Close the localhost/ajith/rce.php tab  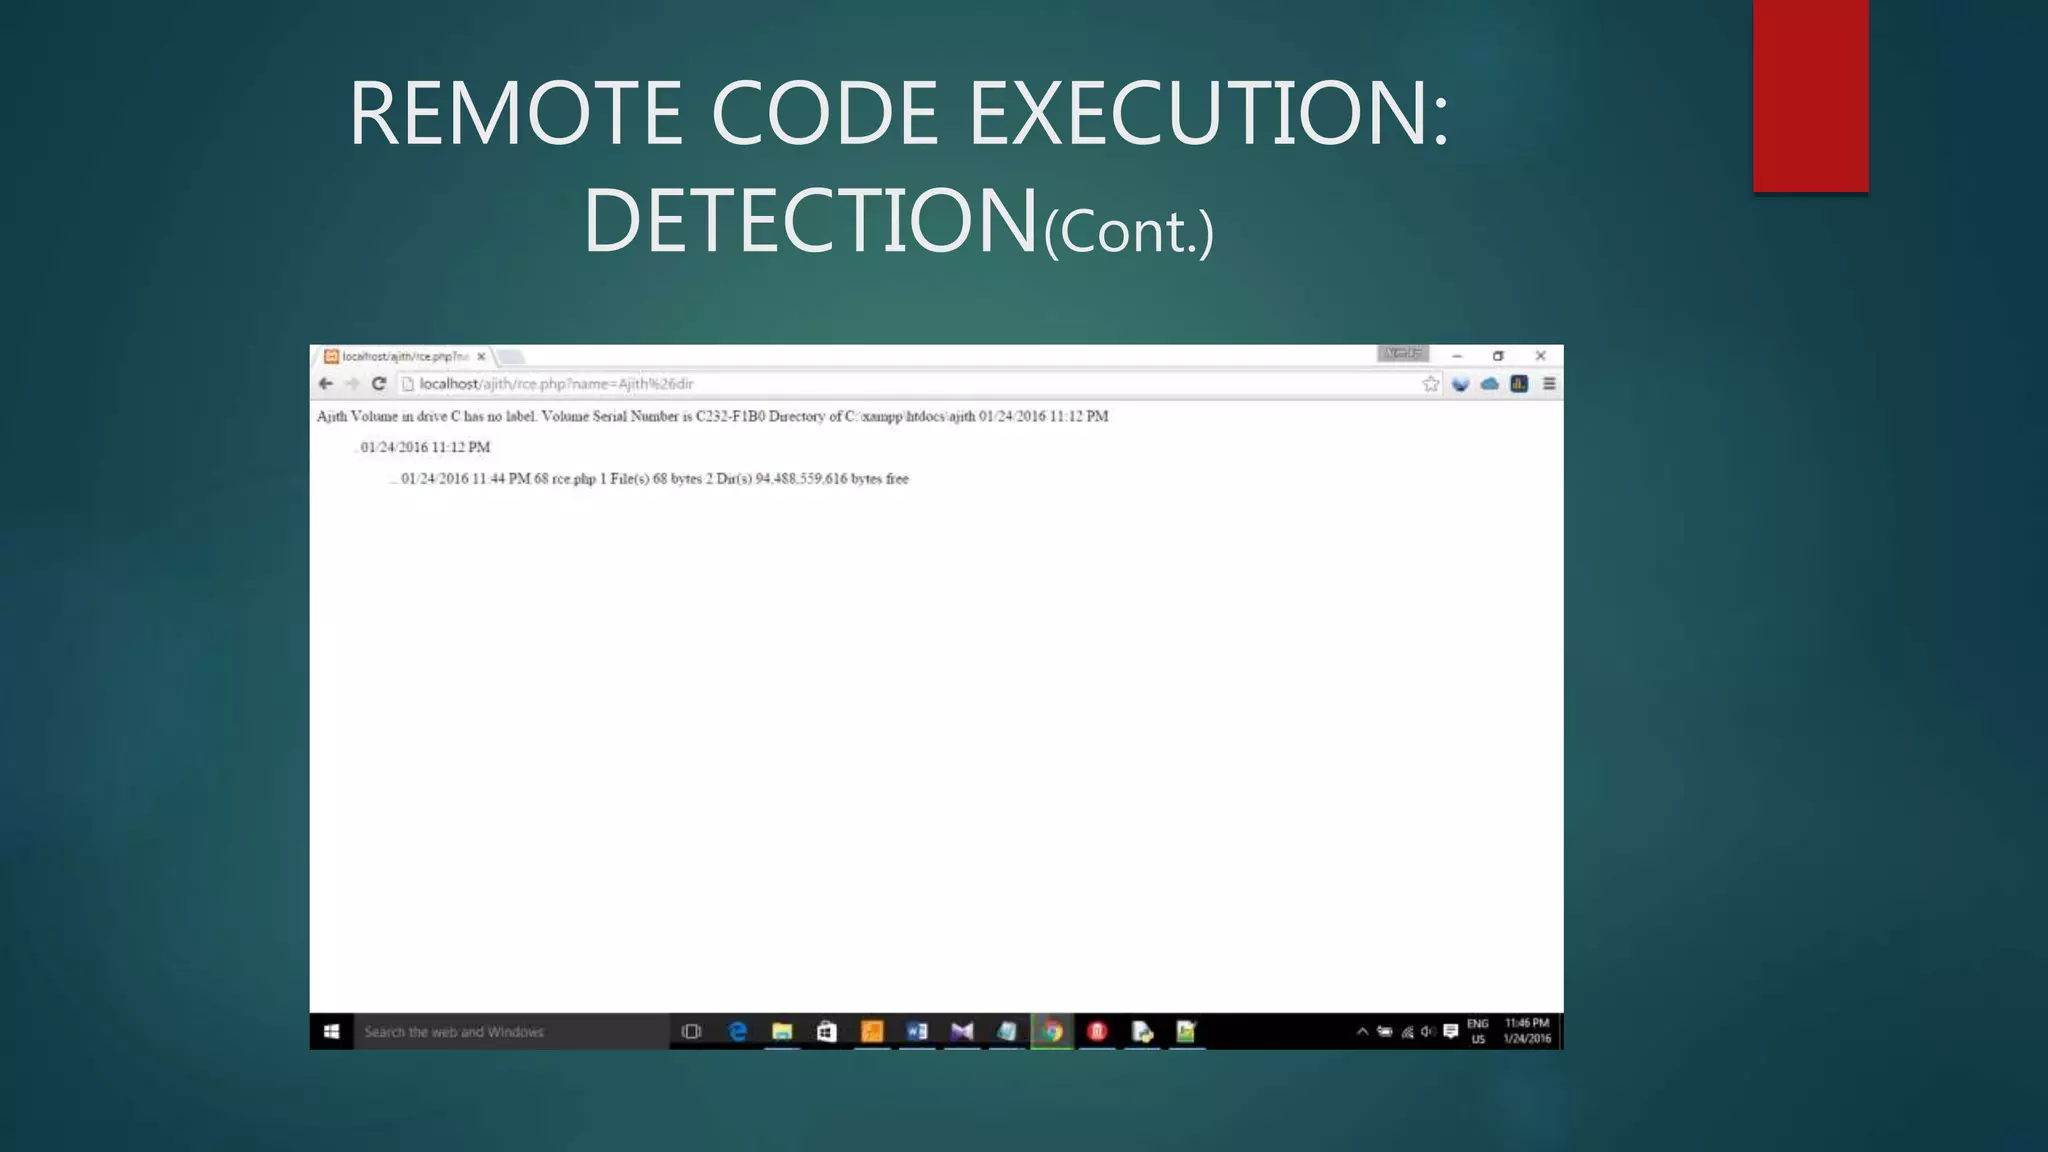pyautogui.click(x=481, y=356)
